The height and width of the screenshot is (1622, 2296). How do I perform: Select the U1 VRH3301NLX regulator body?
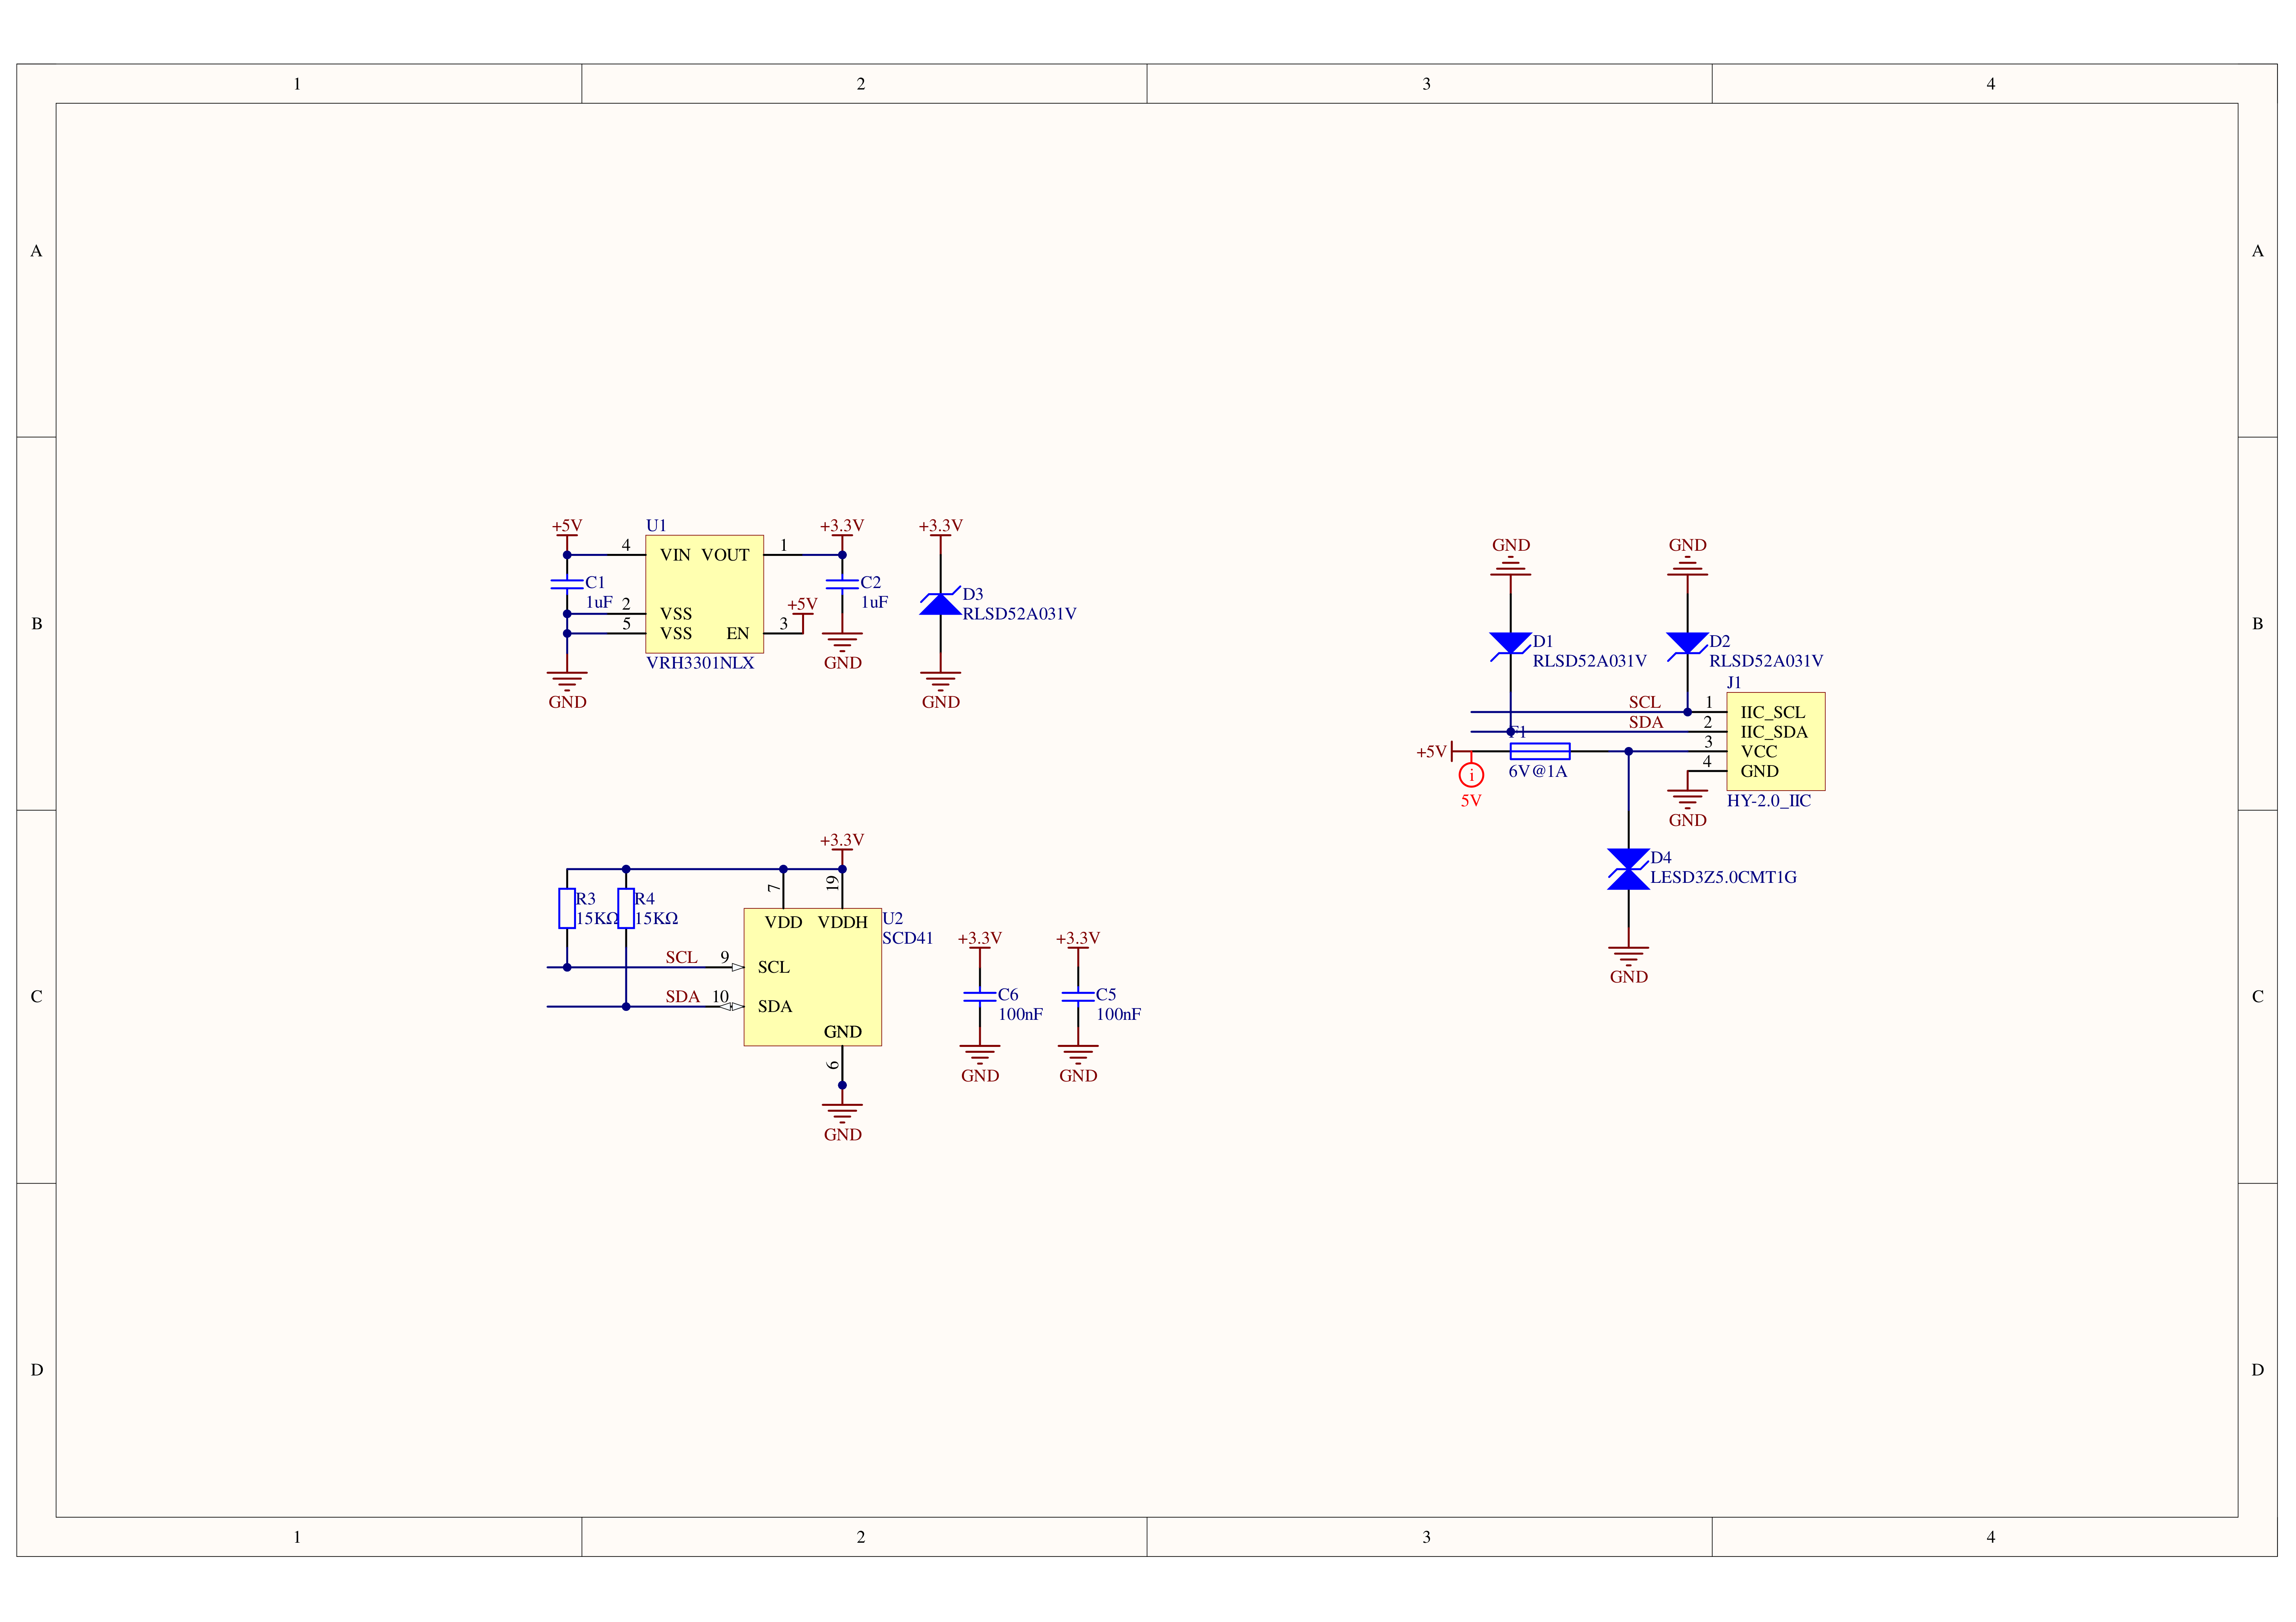(704, 594)
